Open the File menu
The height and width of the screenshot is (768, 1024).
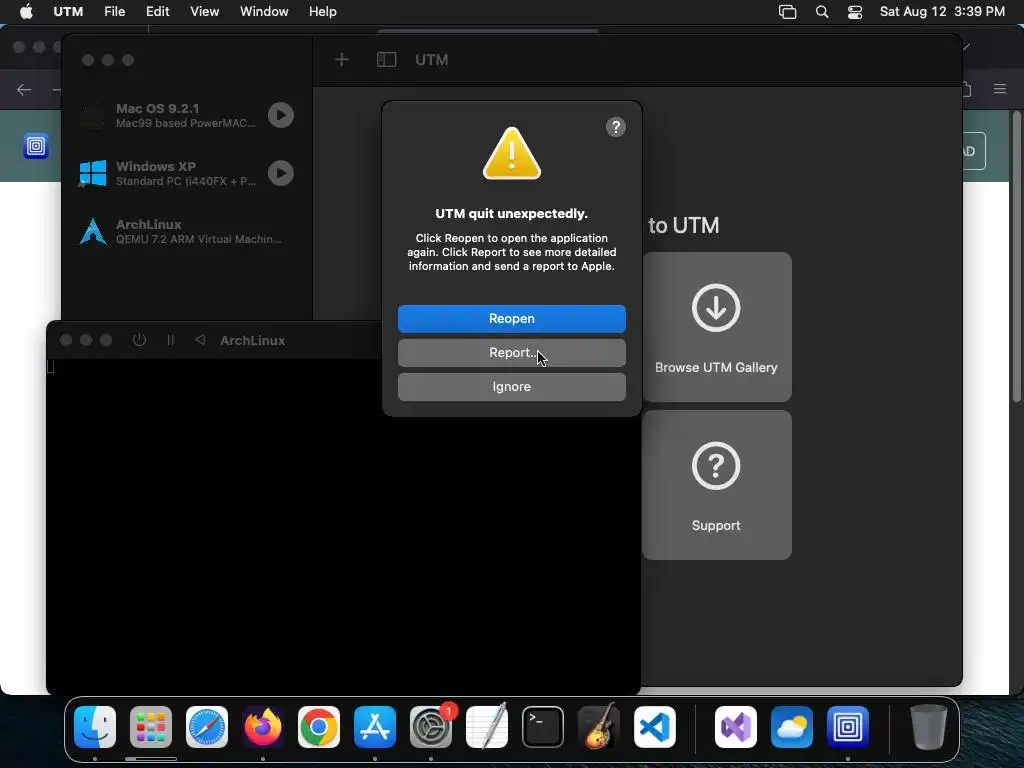point(114,12)
